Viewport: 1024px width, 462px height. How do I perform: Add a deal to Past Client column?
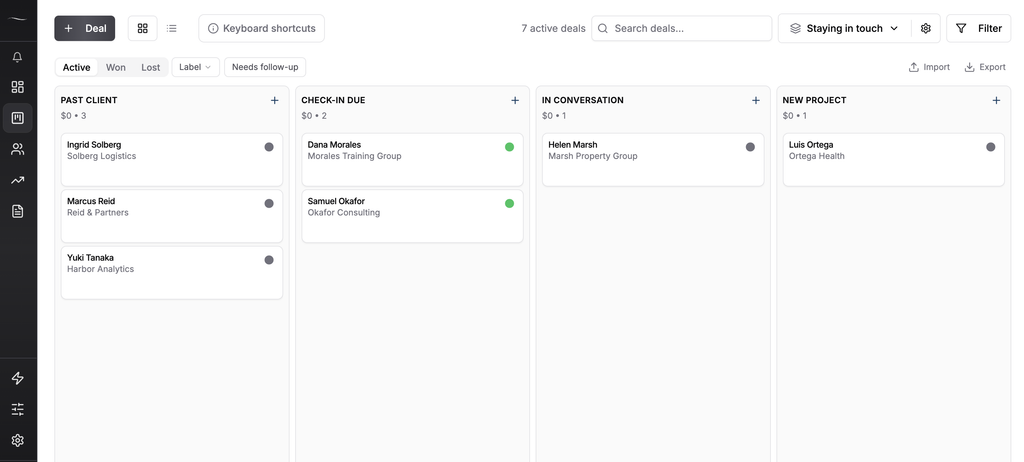tap(274, 100)
